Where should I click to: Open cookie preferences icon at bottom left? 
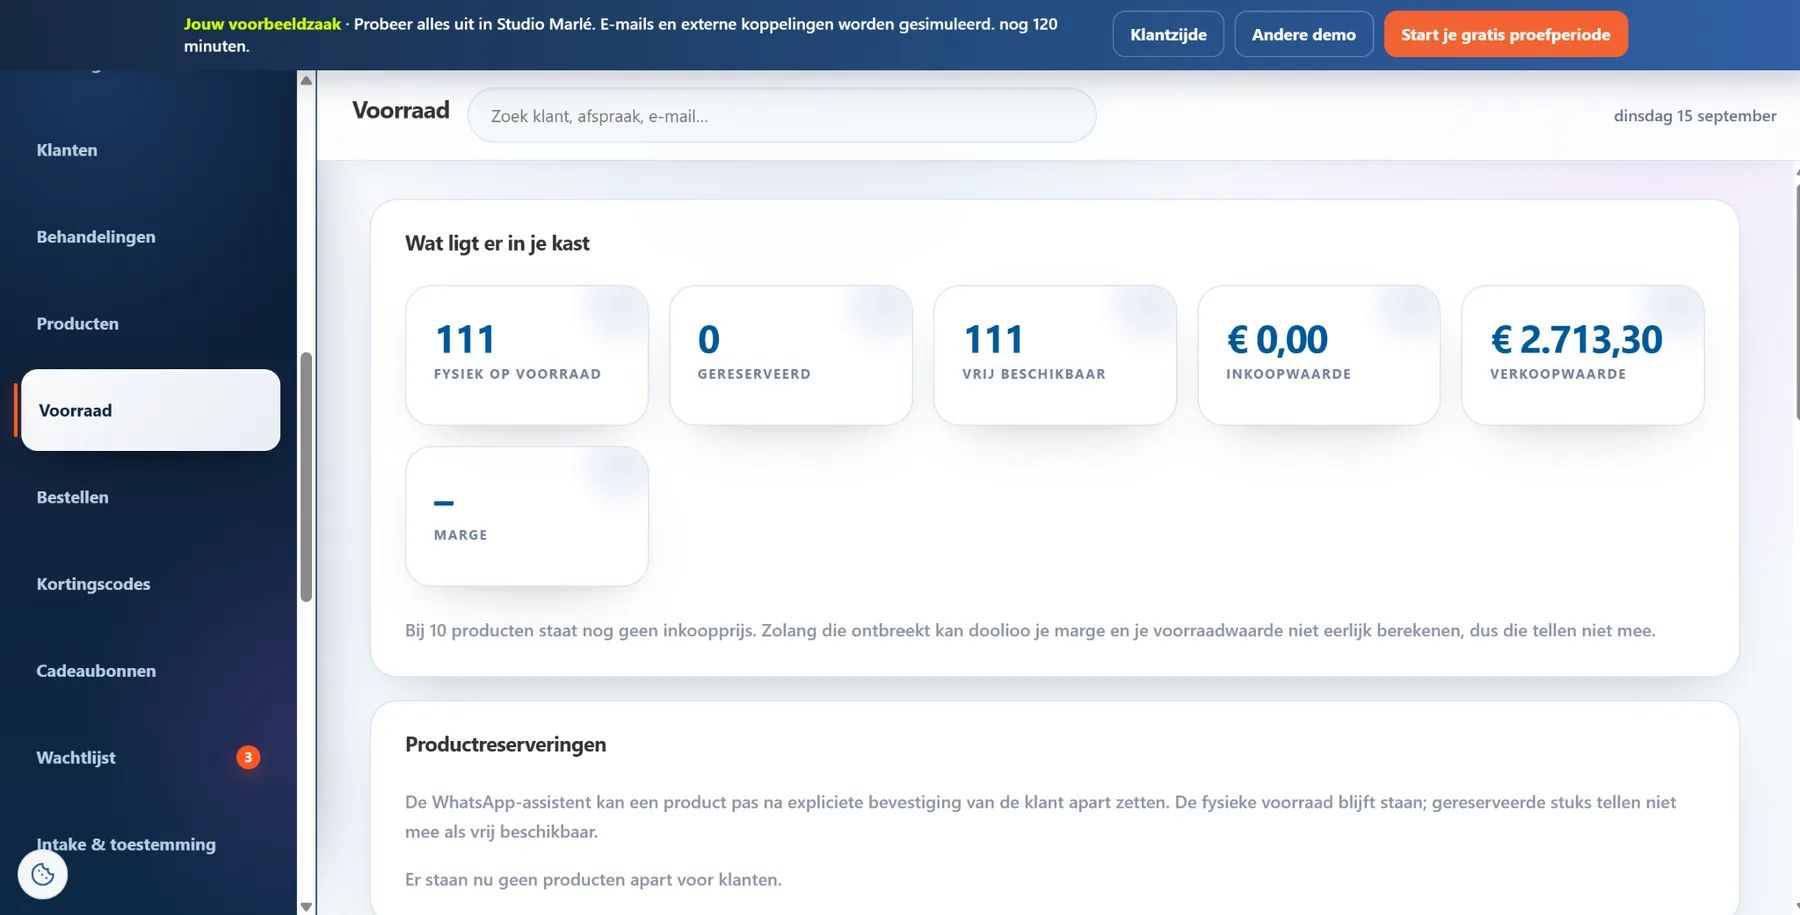tap(42, 874)
